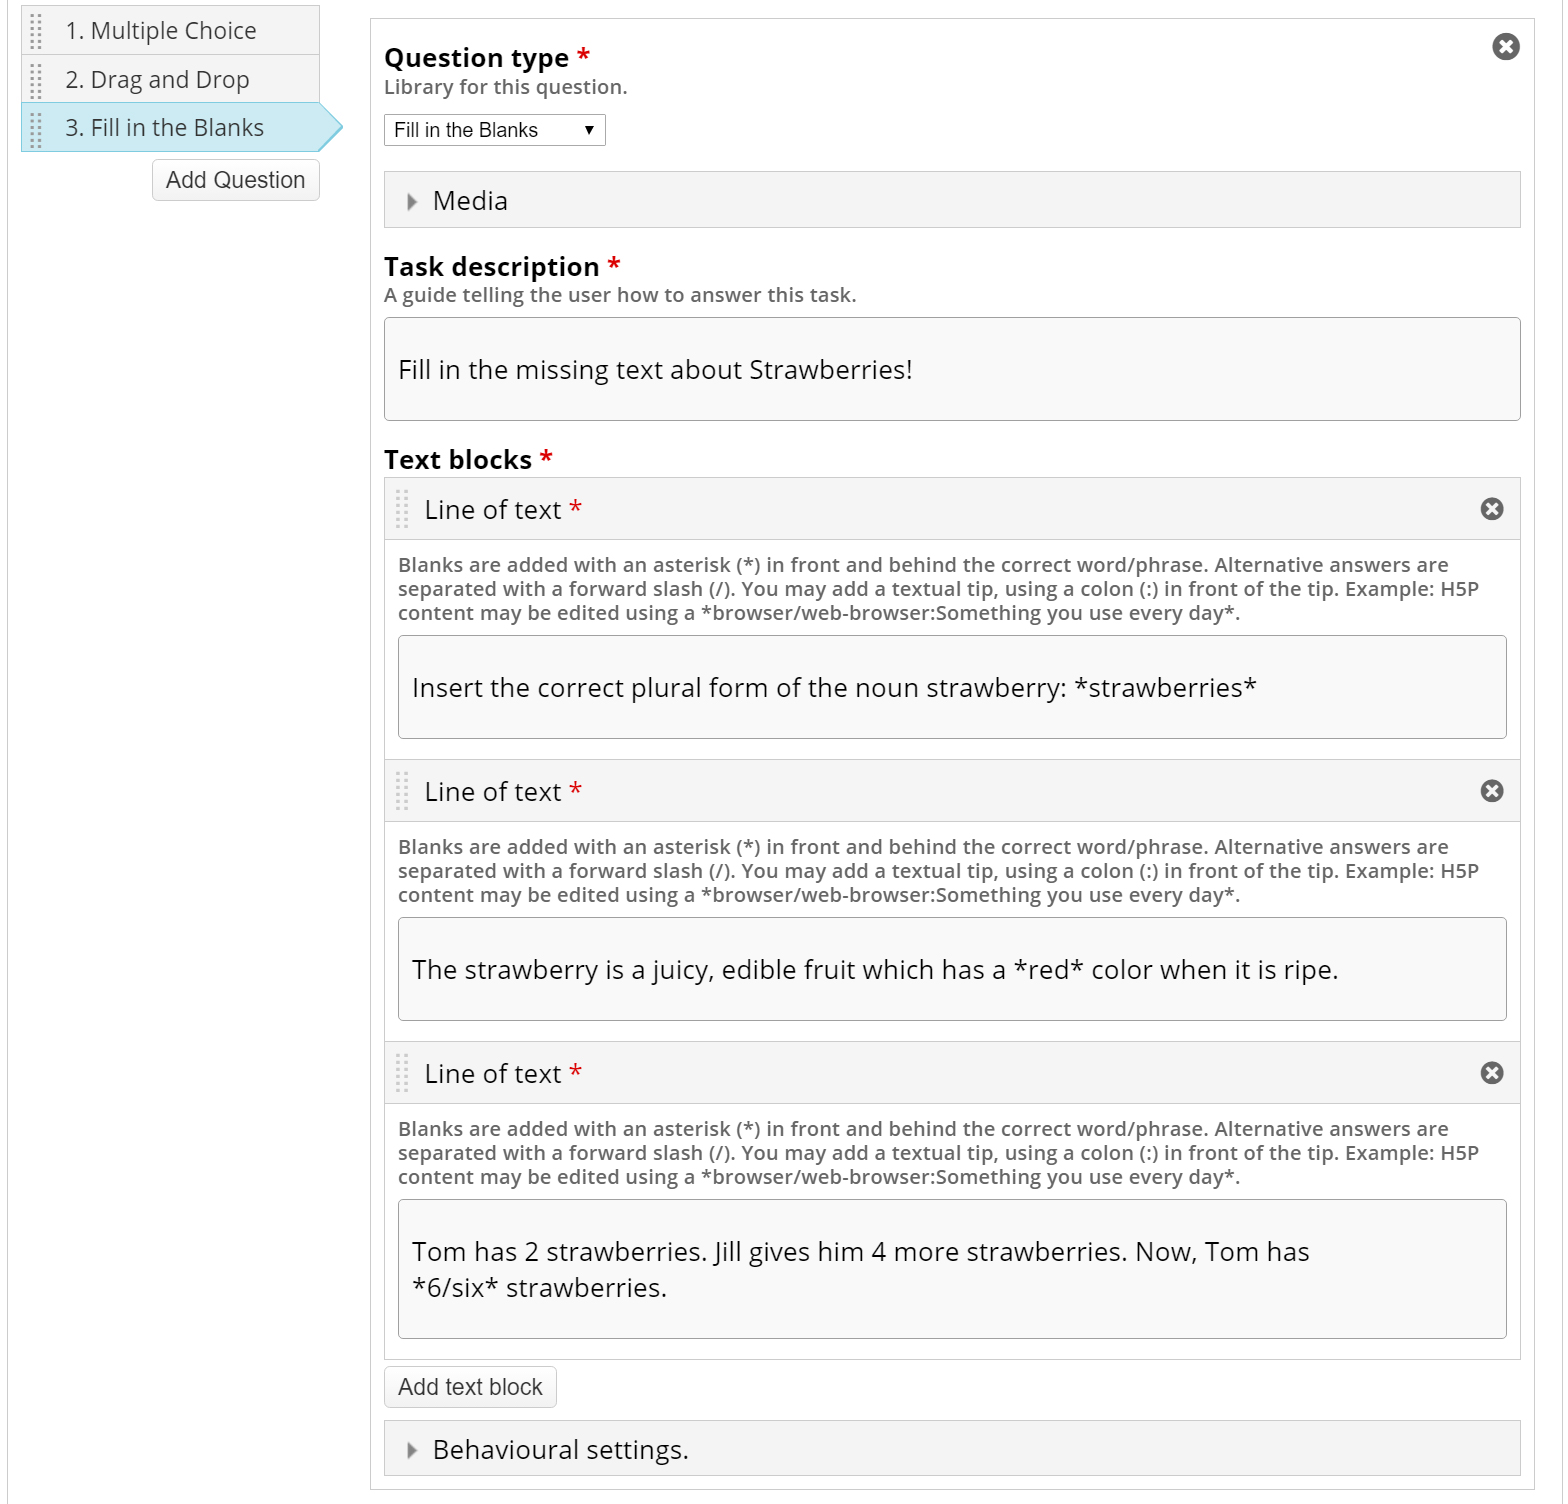
Task: Grab drag handle of second Line of text
Action: (x=402, y=791)
